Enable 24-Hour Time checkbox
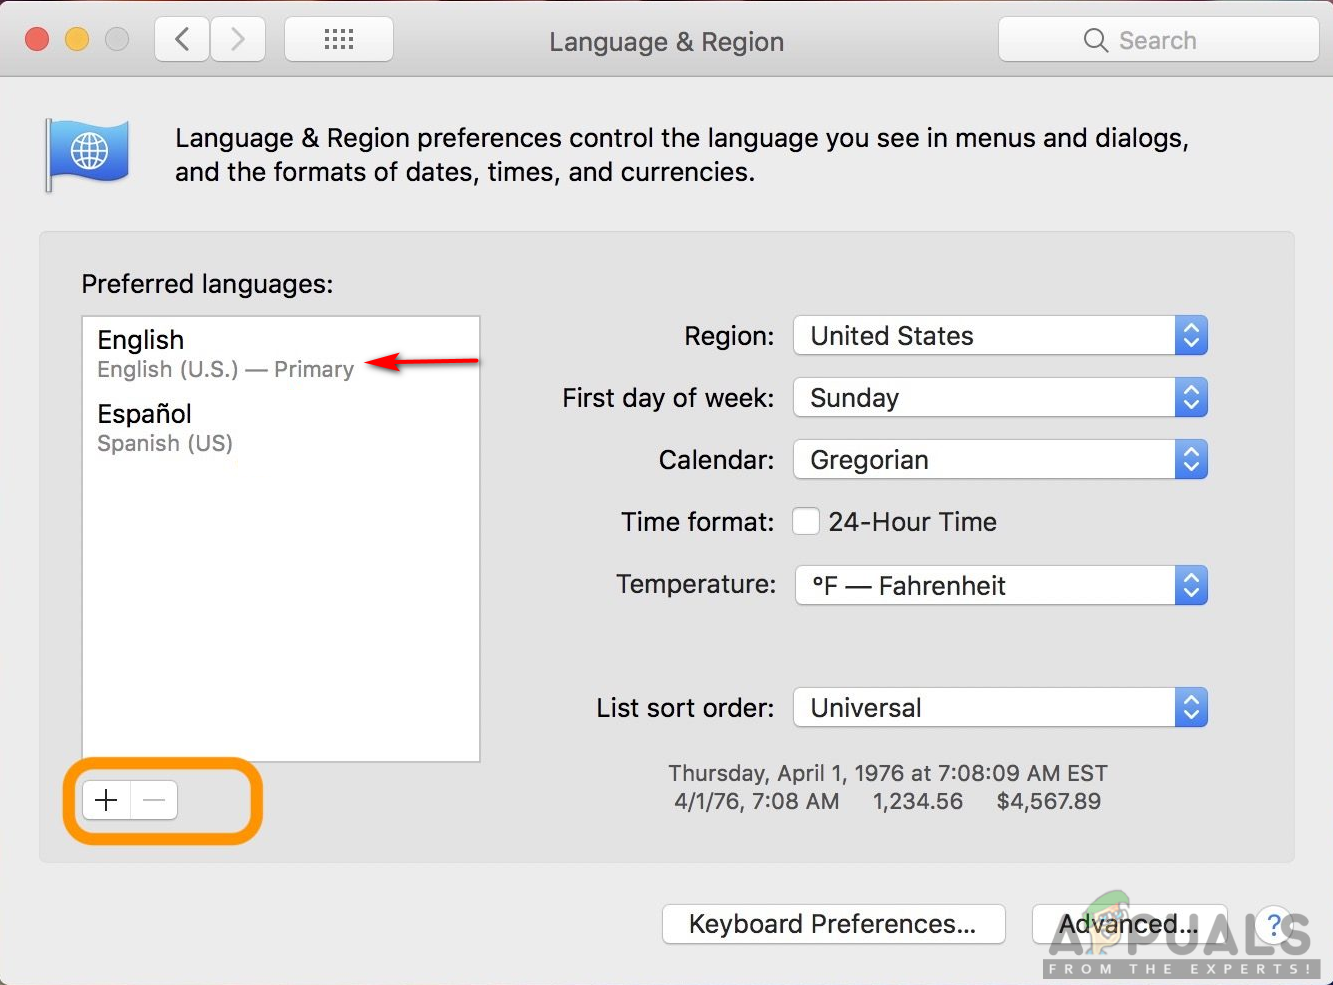Viewport: 1333px width, 985px height. (806, 521)
